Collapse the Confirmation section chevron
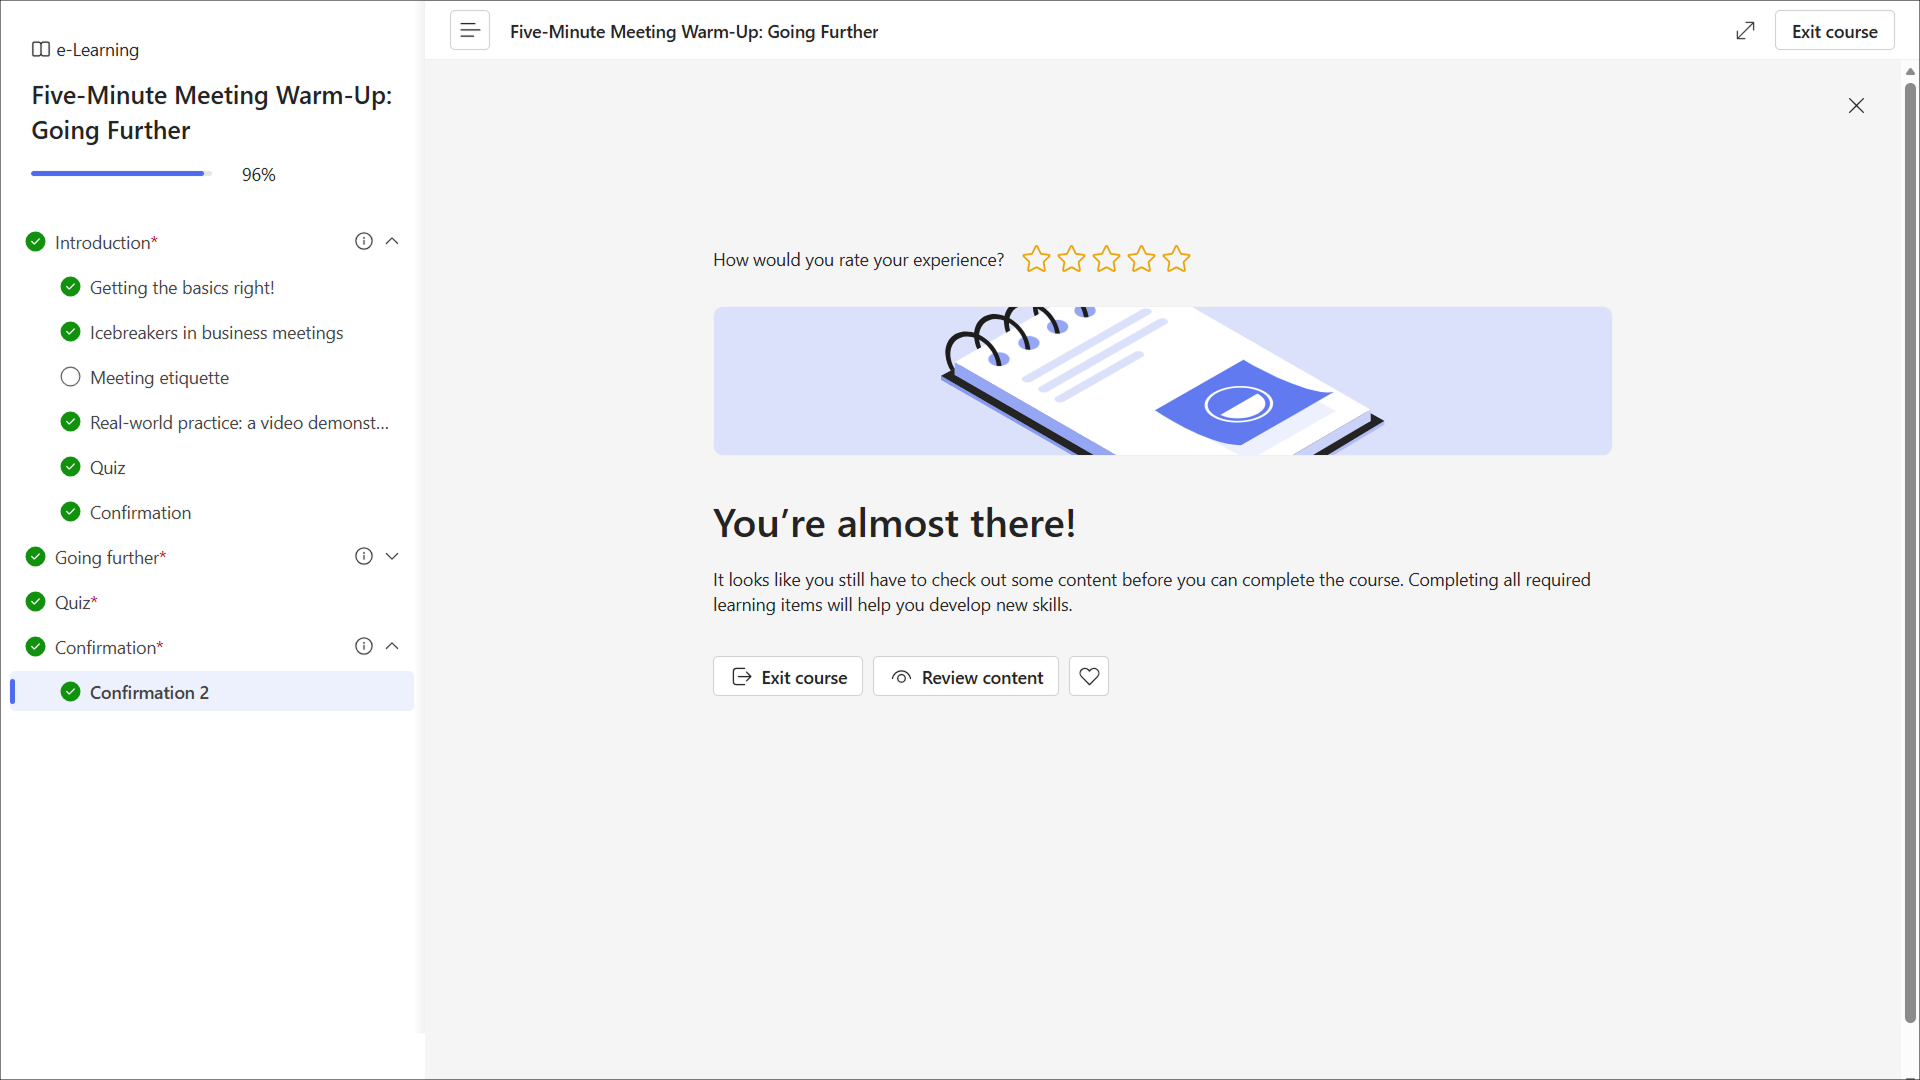The image size is (1920, 1080). click(392, 646)
